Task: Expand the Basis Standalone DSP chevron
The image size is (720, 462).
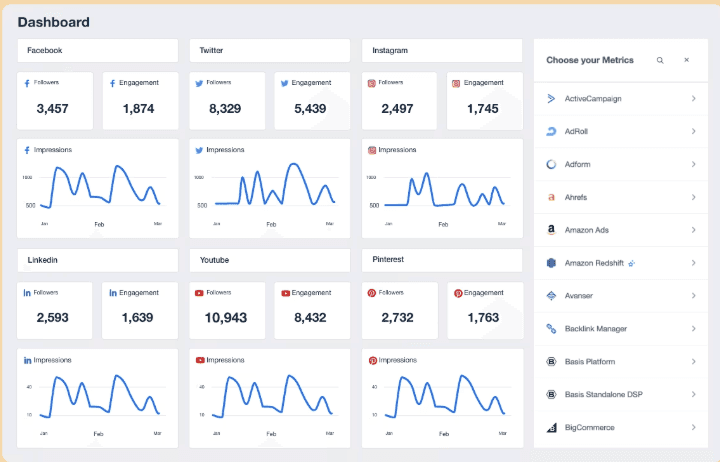Action: (x=693, y=394)
